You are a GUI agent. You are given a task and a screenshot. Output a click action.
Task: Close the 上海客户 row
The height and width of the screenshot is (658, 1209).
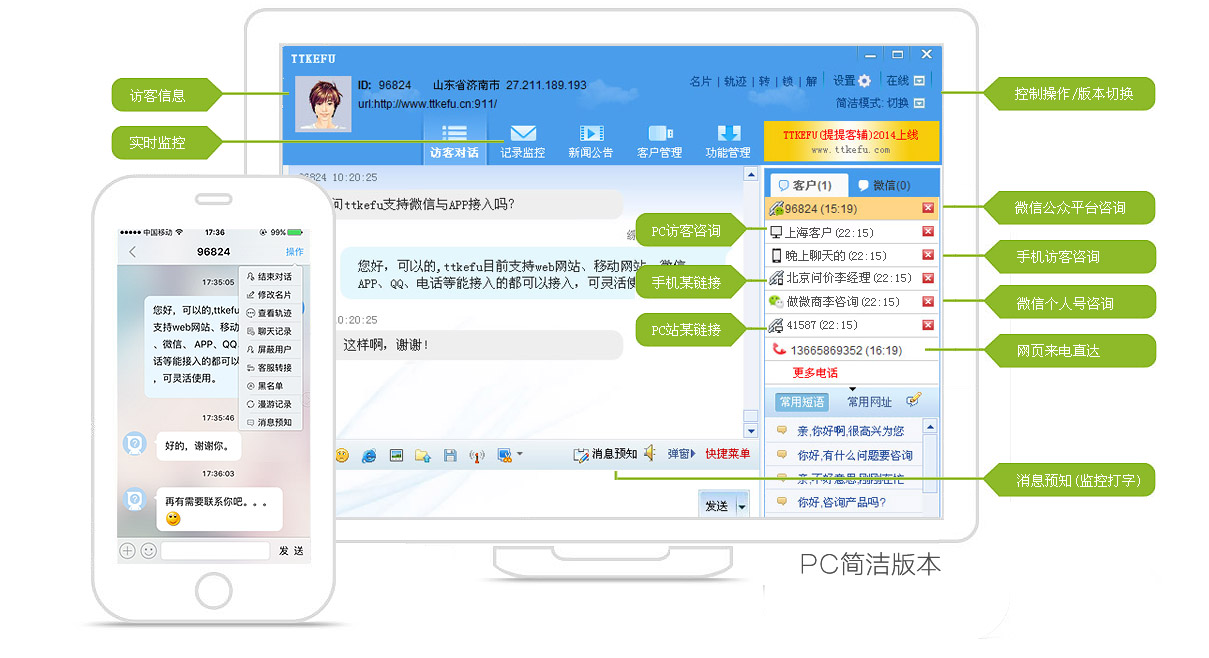click(928, 232)
